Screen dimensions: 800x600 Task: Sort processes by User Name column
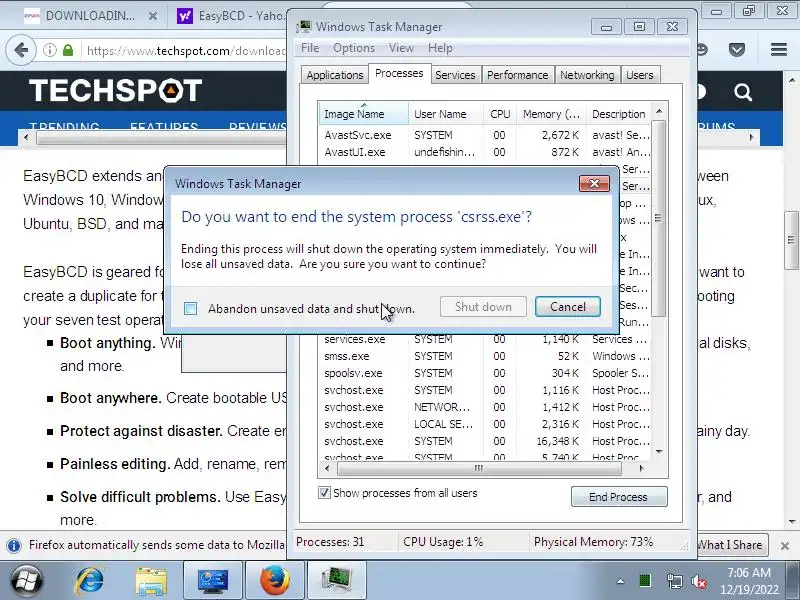click(x=445, y=114)
